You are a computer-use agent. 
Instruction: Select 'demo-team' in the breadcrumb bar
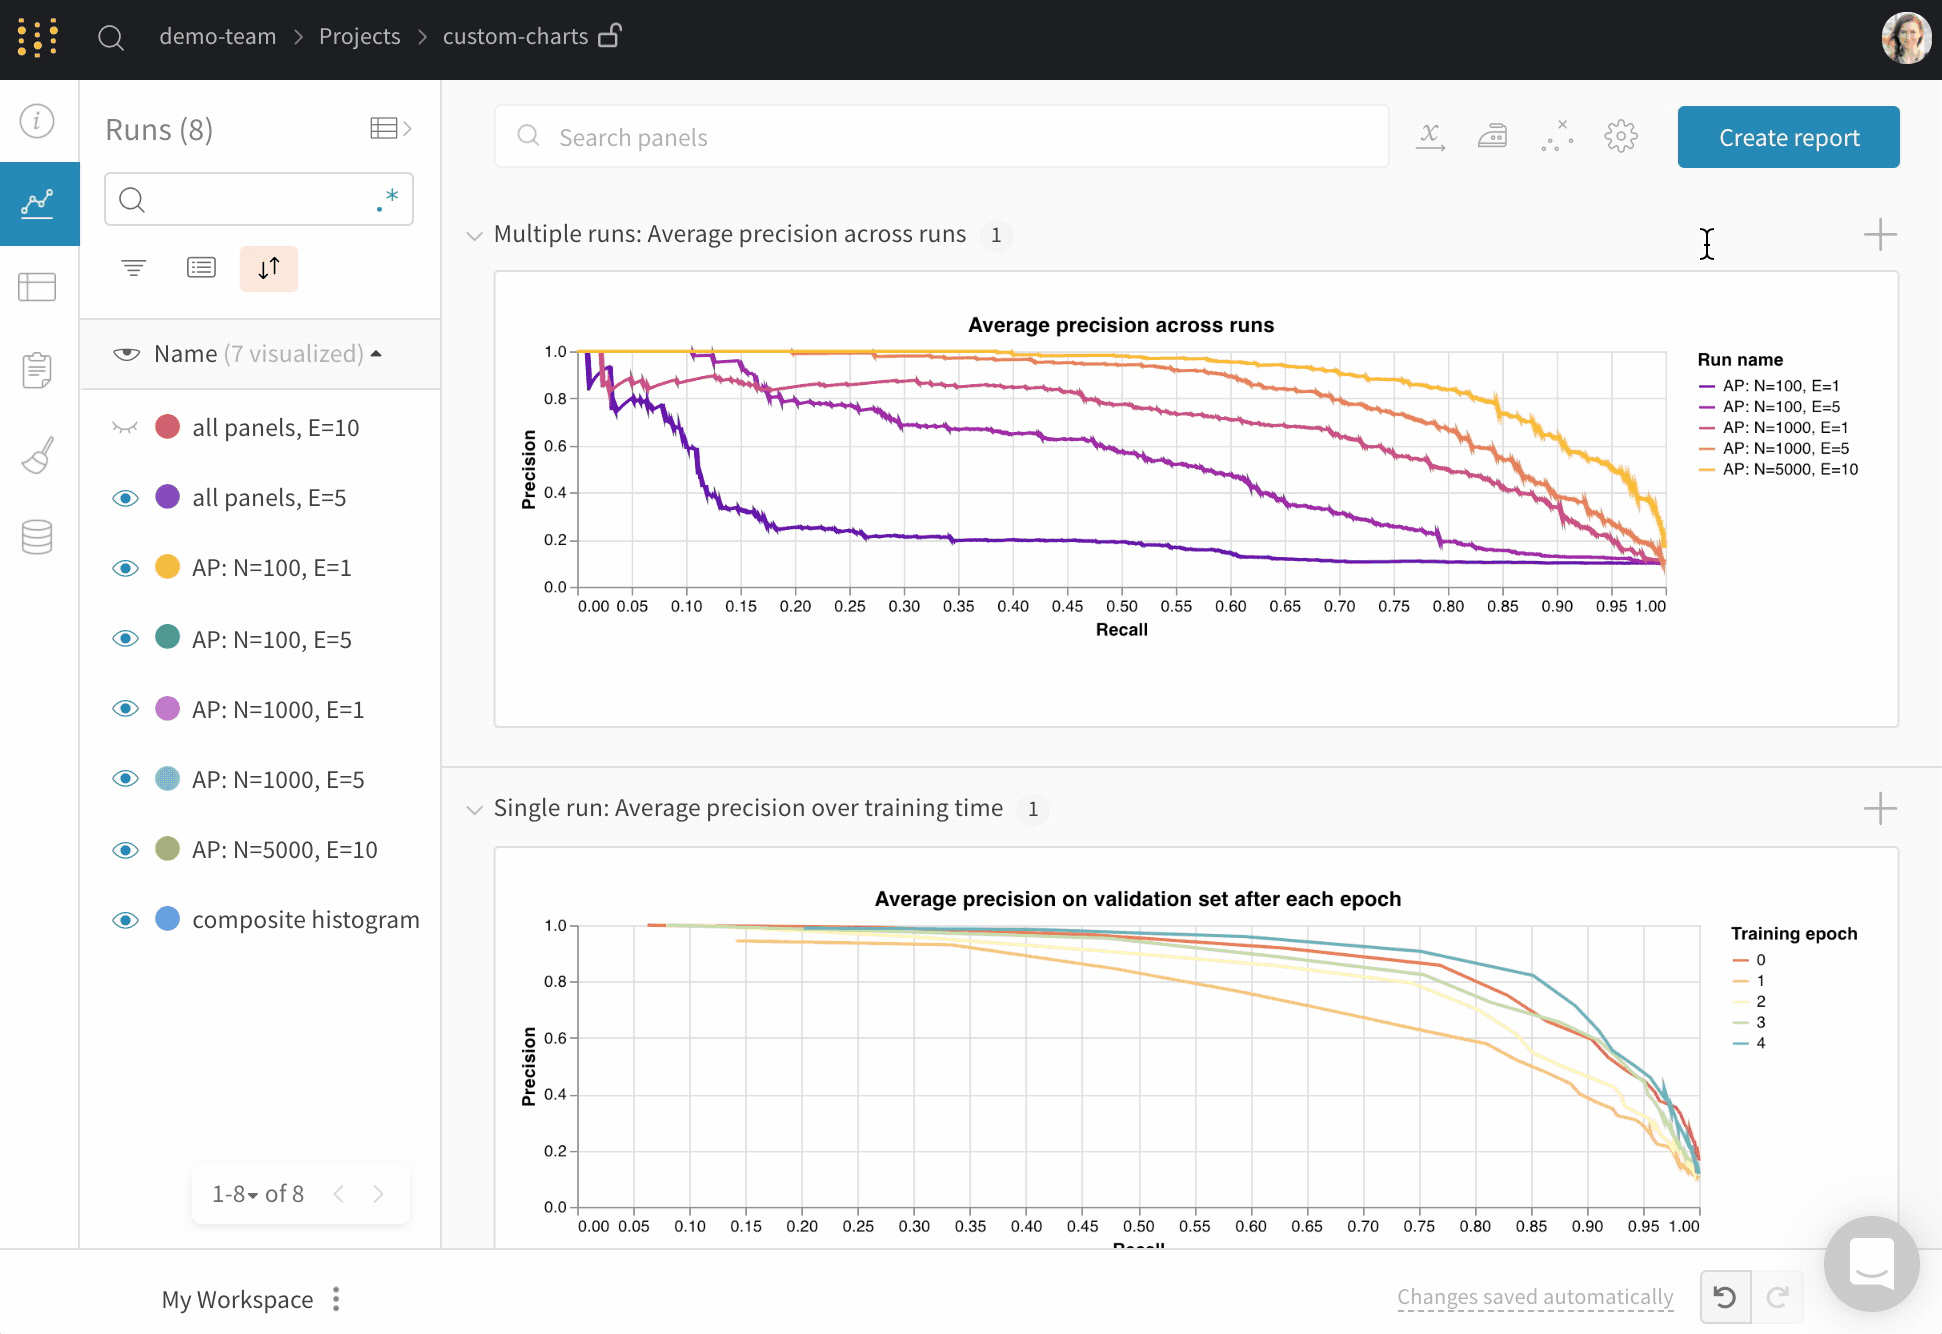pos(217,36)
